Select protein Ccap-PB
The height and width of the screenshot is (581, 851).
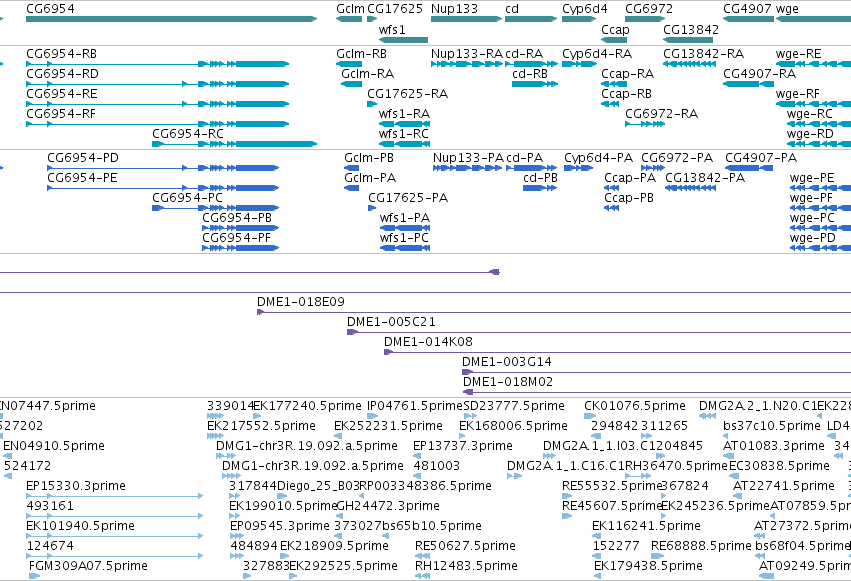pyautogui.click(x=612, y=208)
